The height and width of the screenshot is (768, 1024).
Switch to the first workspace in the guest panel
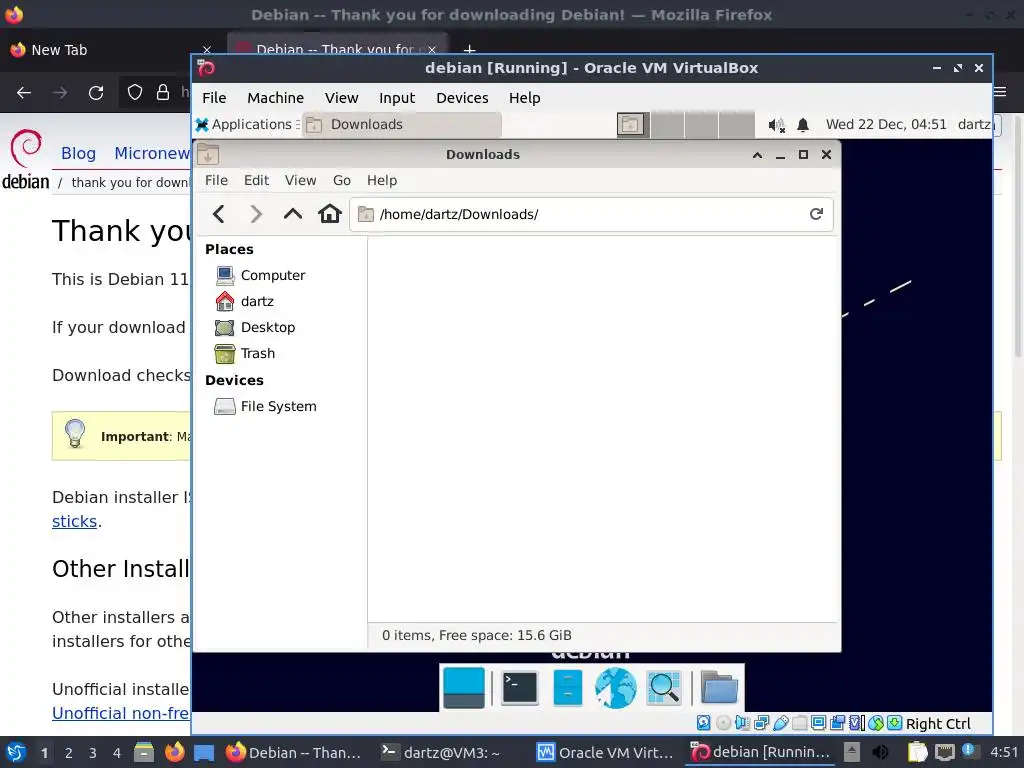tap(631, 124)
